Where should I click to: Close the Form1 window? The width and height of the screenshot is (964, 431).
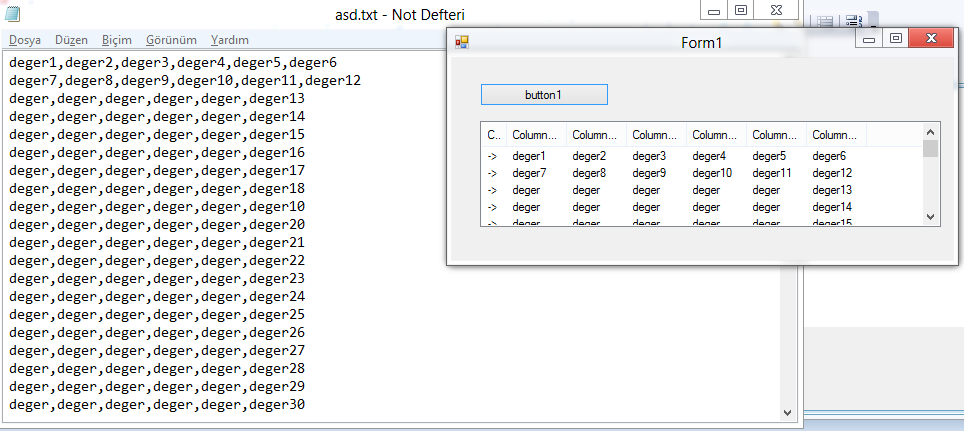click(x=932, y=40)
